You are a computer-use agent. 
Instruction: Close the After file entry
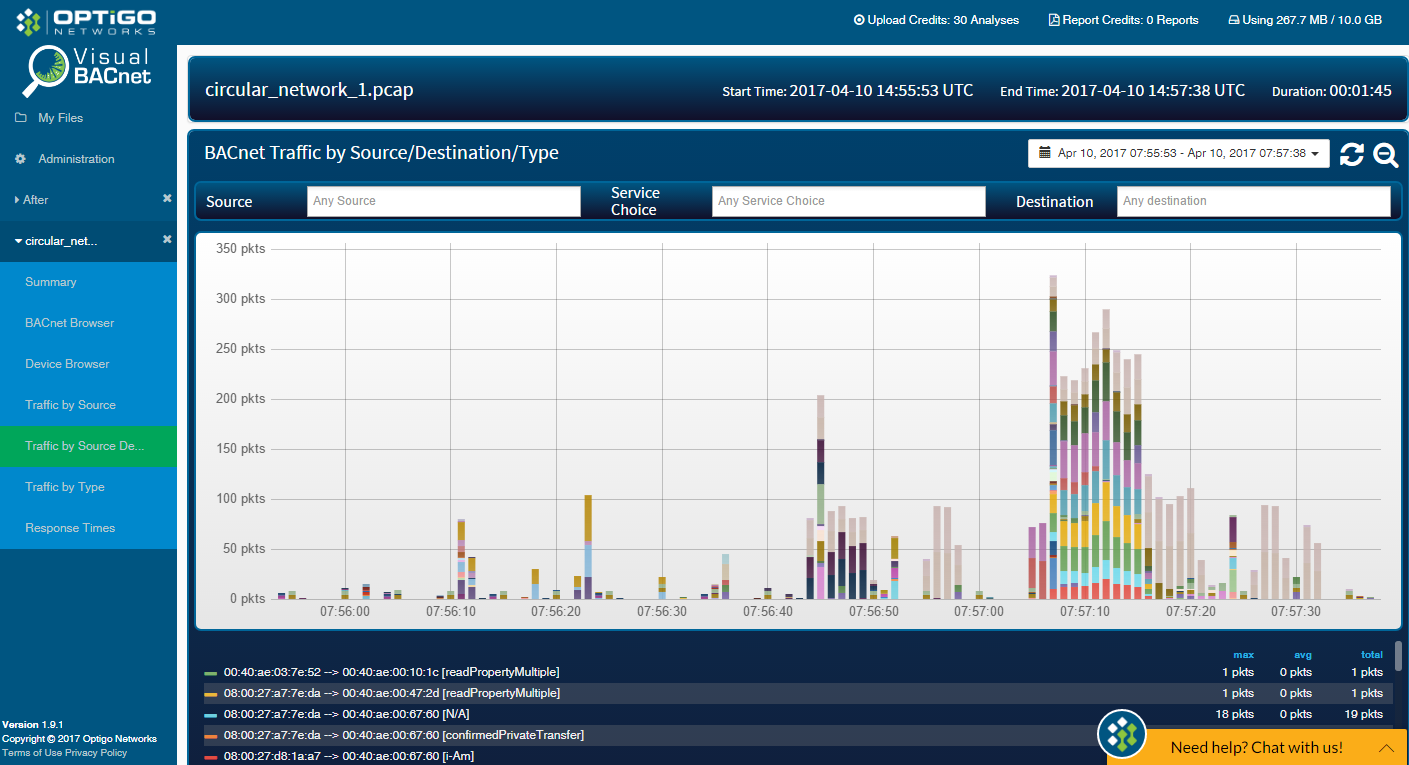point(167,199)
